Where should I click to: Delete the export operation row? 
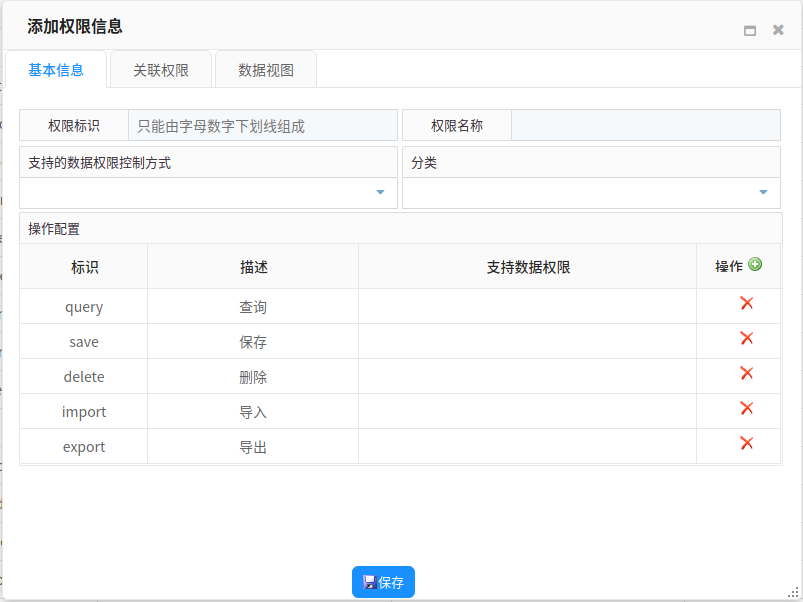(746, 444)
